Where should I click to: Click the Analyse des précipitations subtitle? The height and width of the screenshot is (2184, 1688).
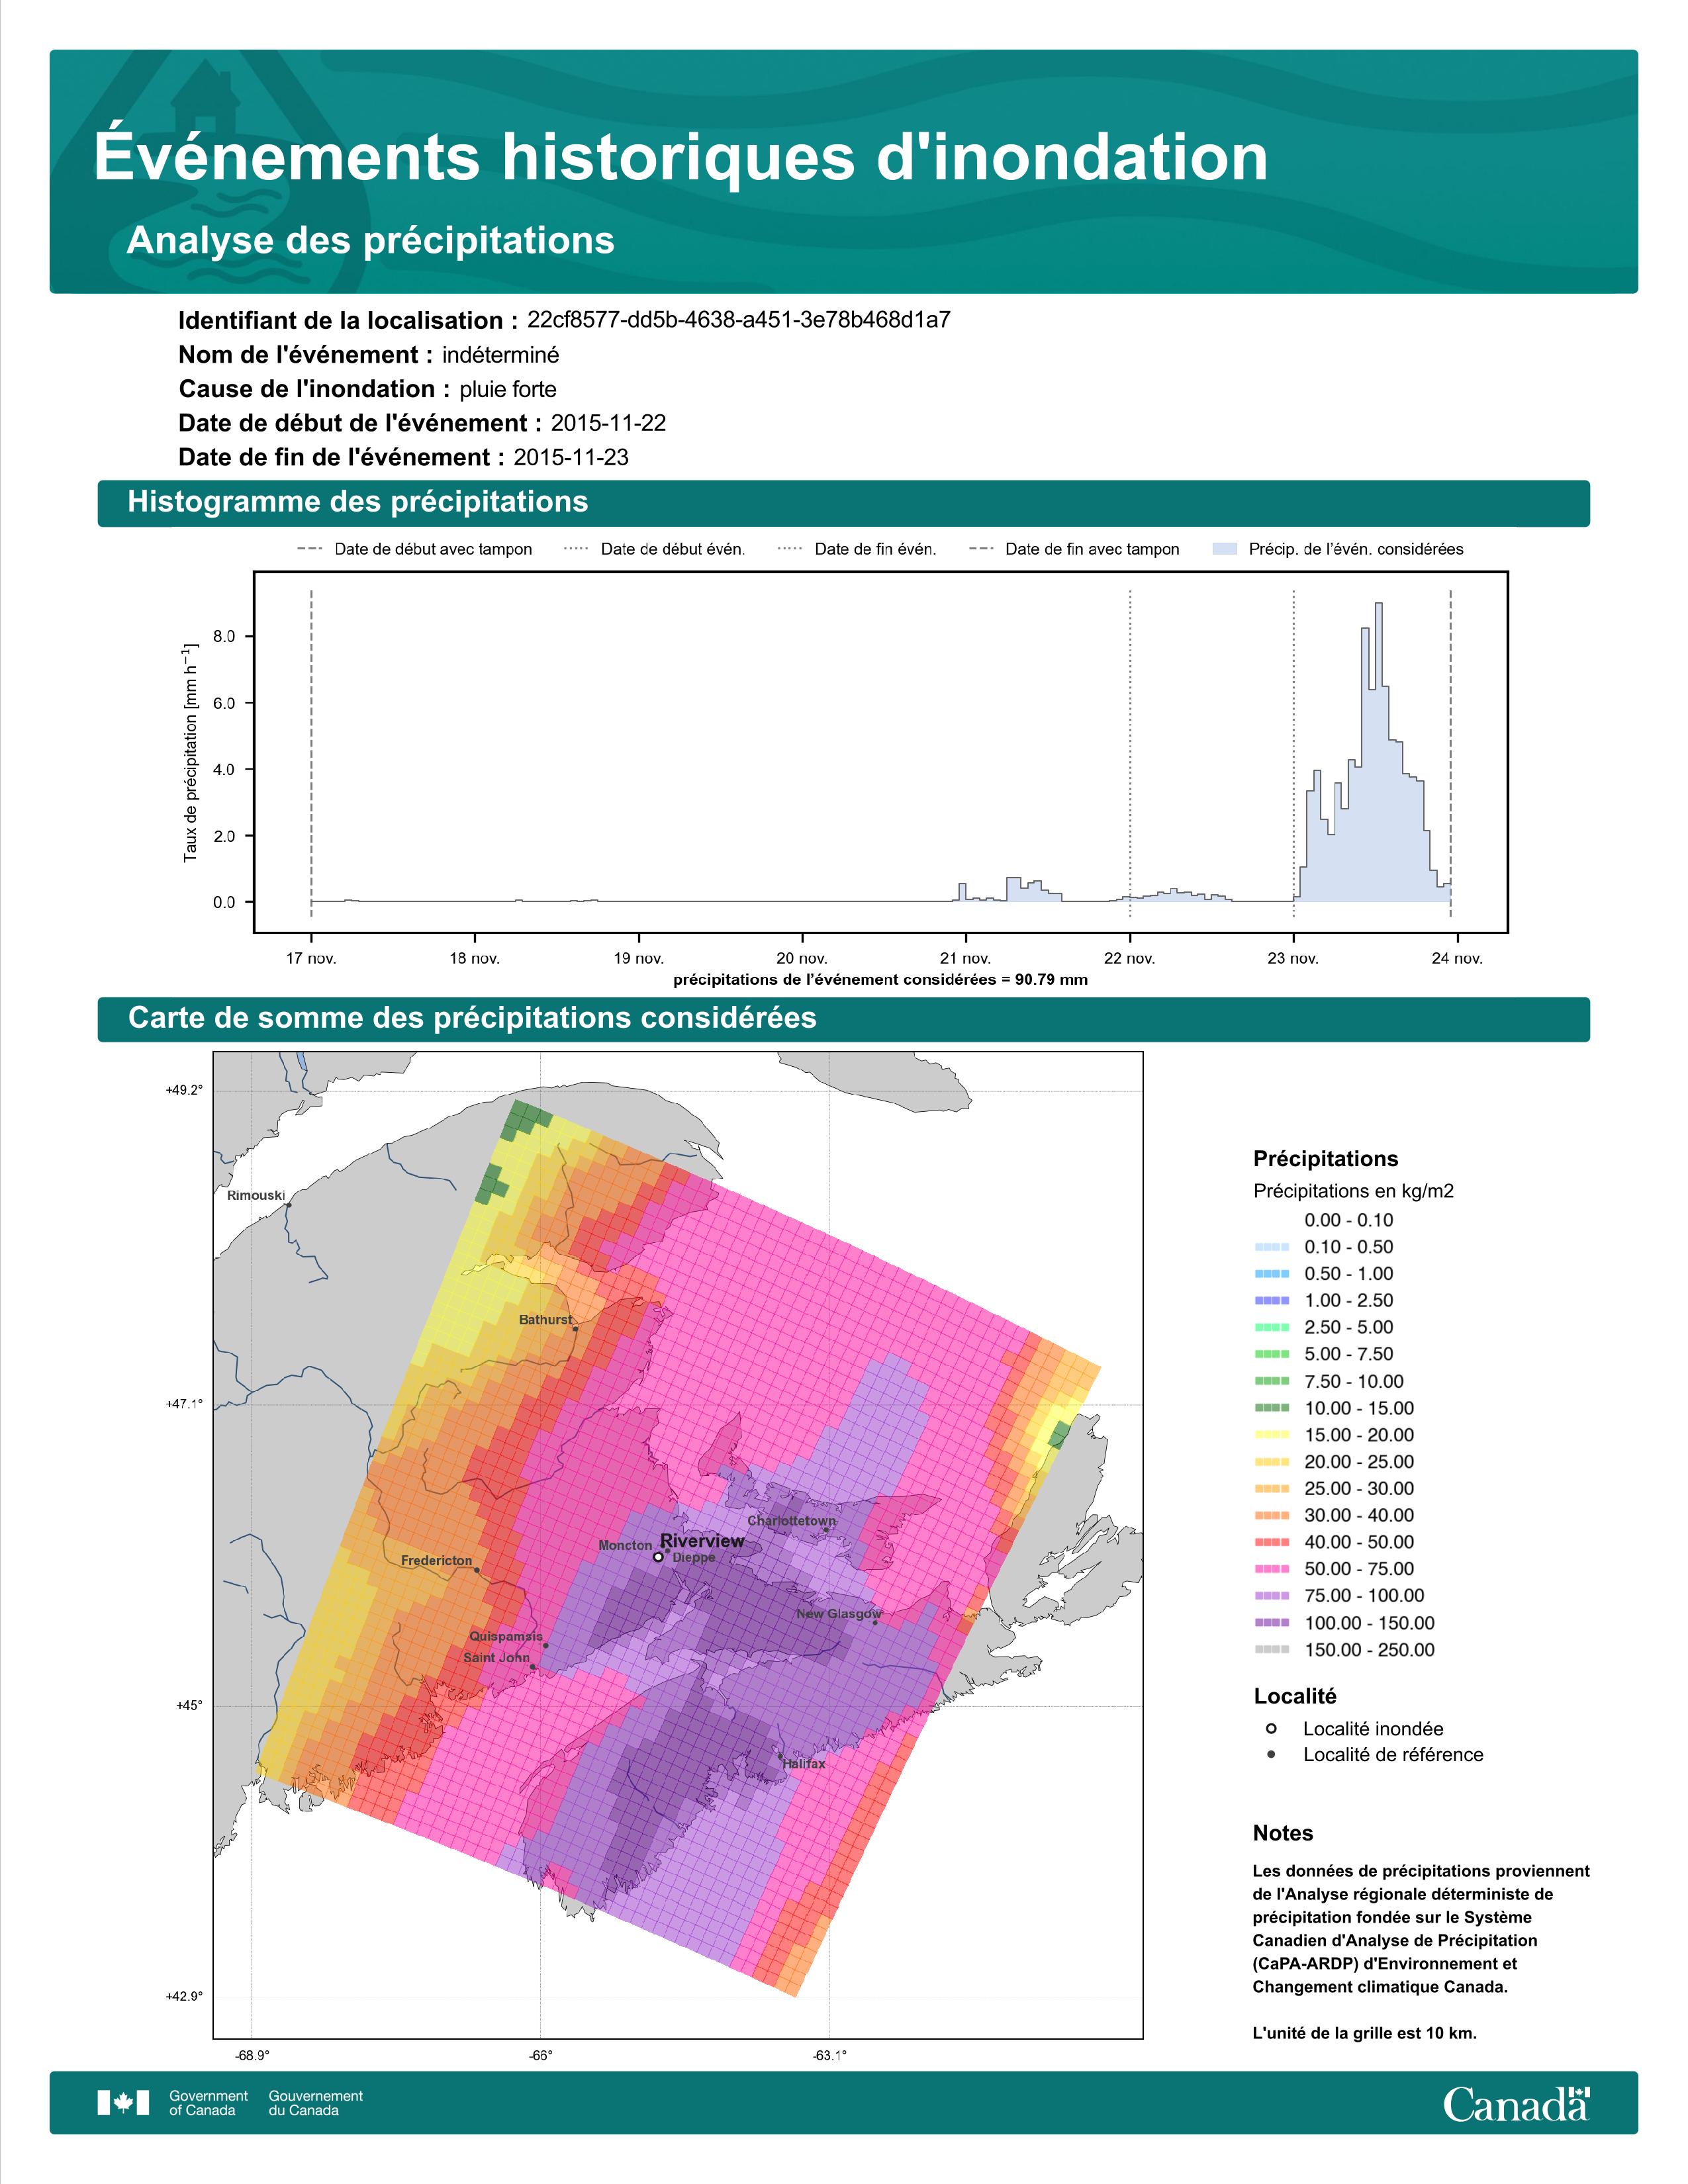tap(370, 241)
